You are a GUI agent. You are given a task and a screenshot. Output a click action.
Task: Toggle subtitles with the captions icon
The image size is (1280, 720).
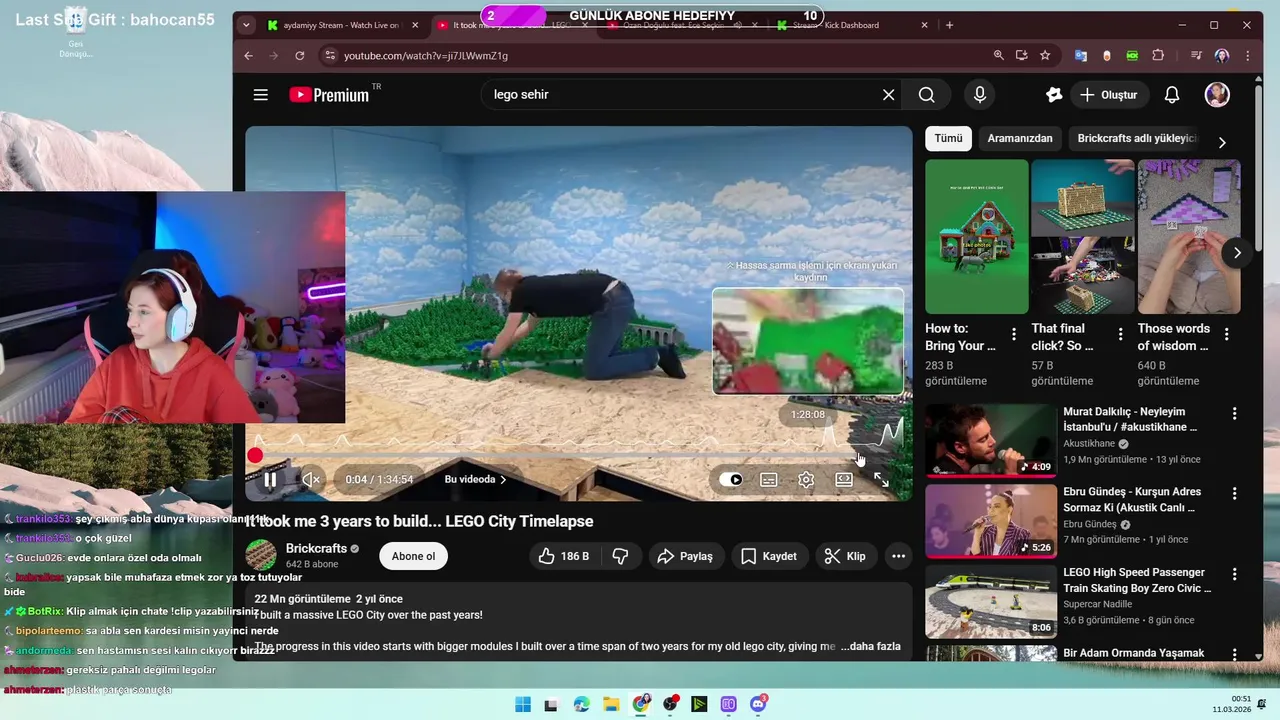pos(769,480)
